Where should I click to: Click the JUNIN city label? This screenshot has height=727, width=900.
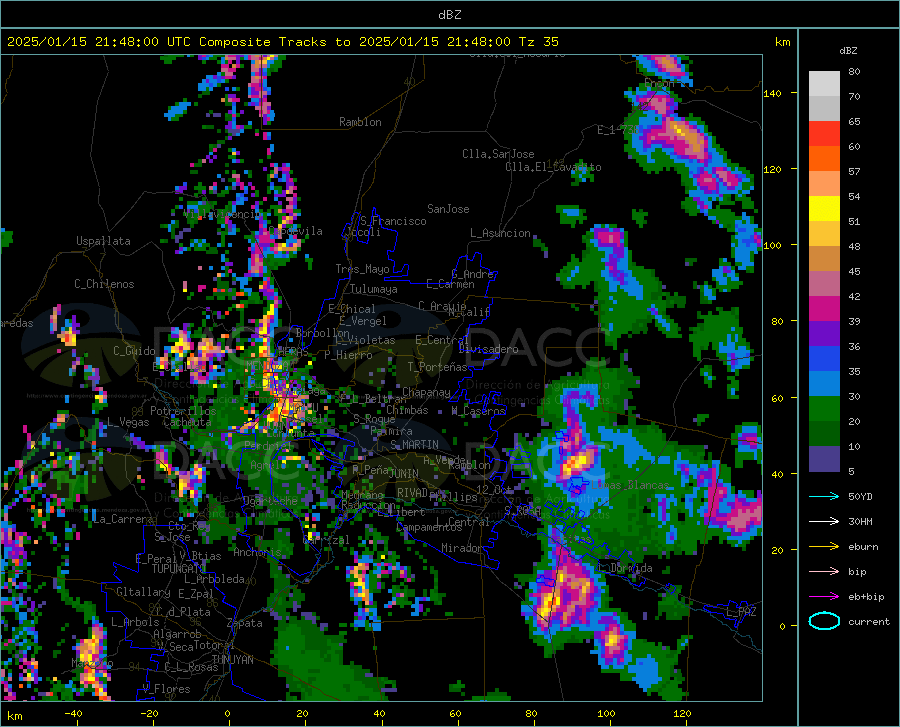point(403,474)
